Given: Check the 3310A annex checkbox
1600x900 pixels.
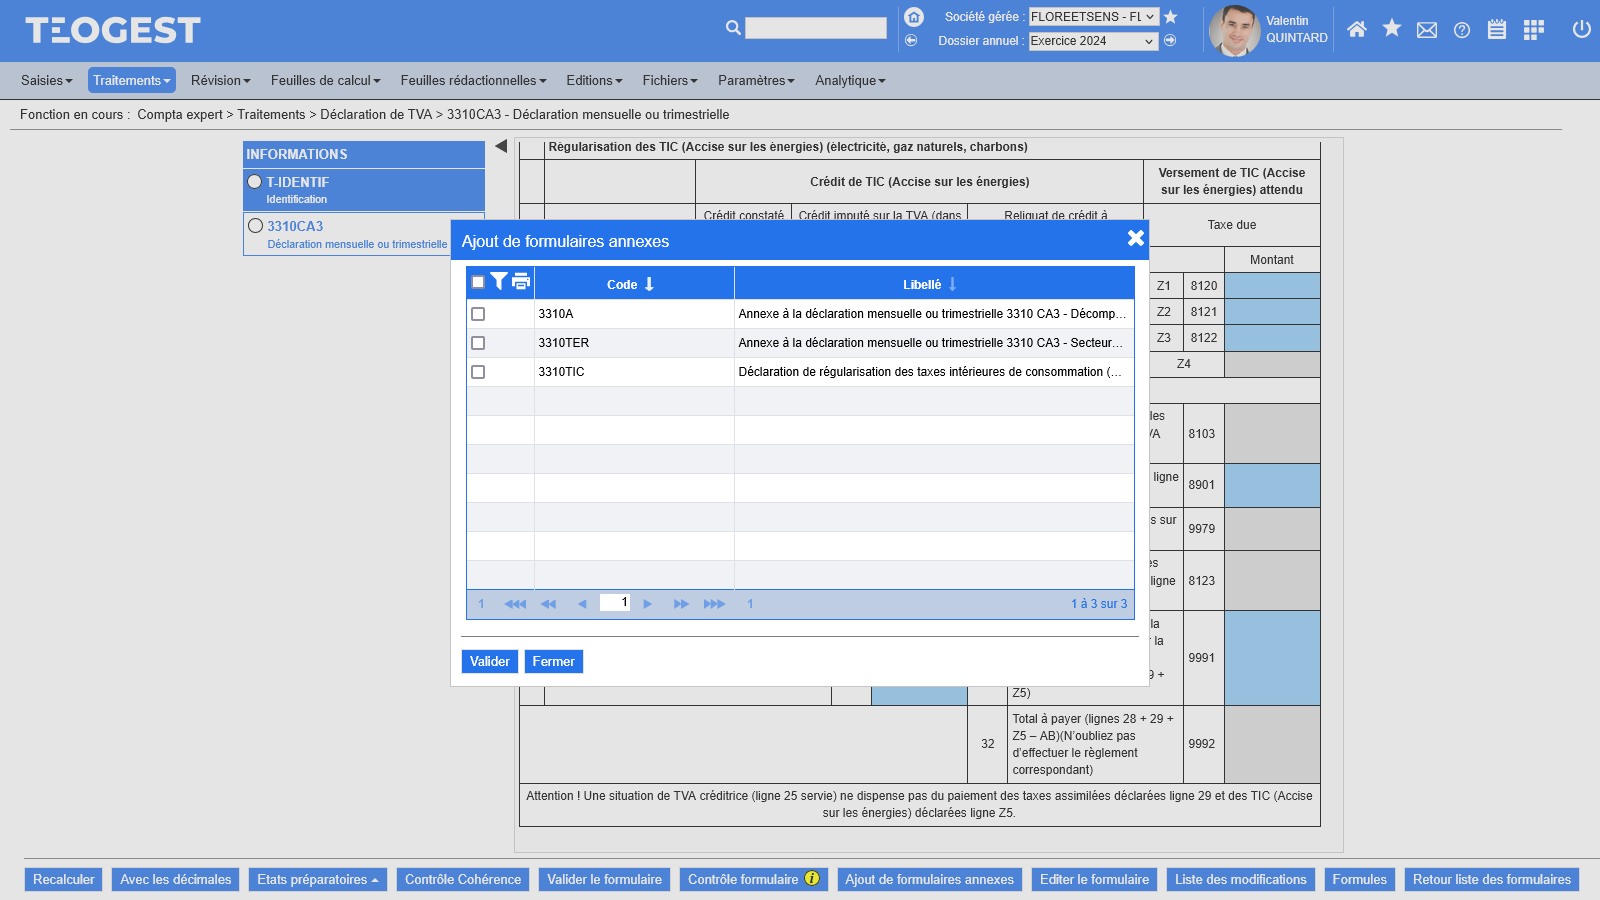Looking at the screenshot, I should pos(478,314).
